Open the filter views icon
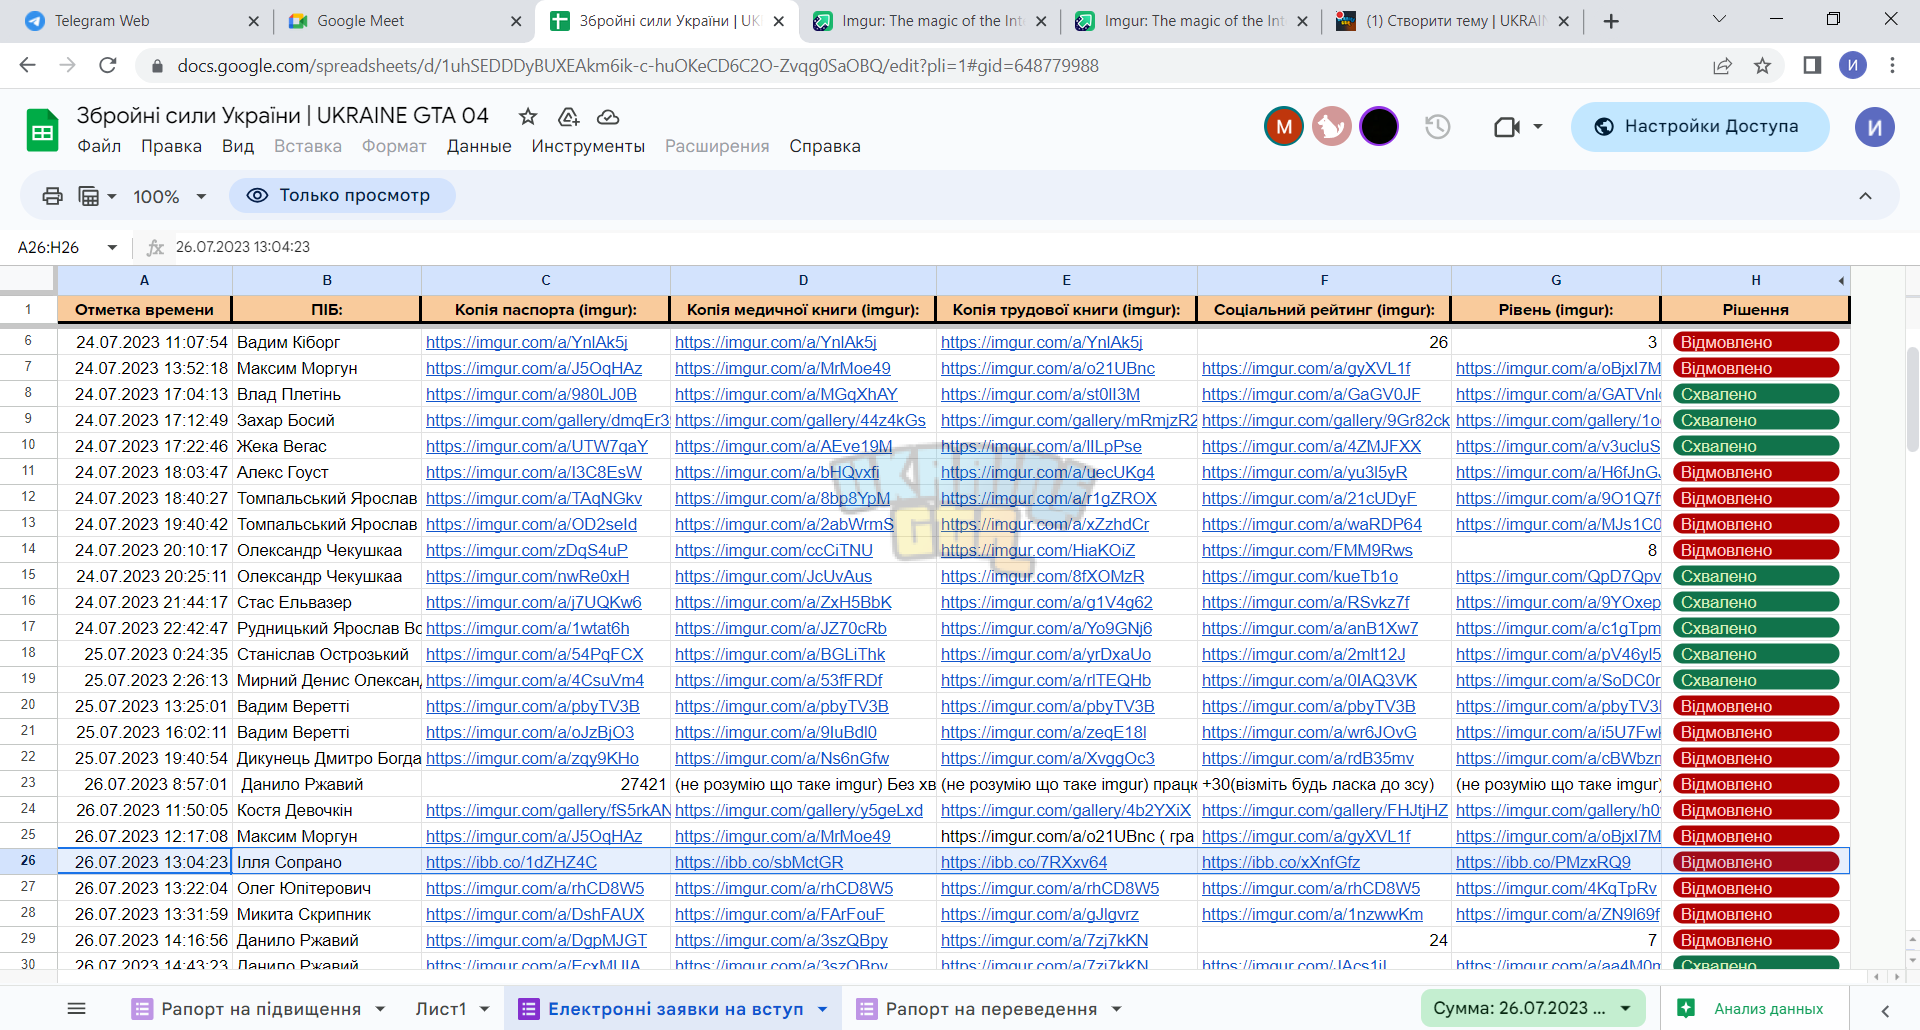Screen dimensions: 1920x1030 click(89, 196)
